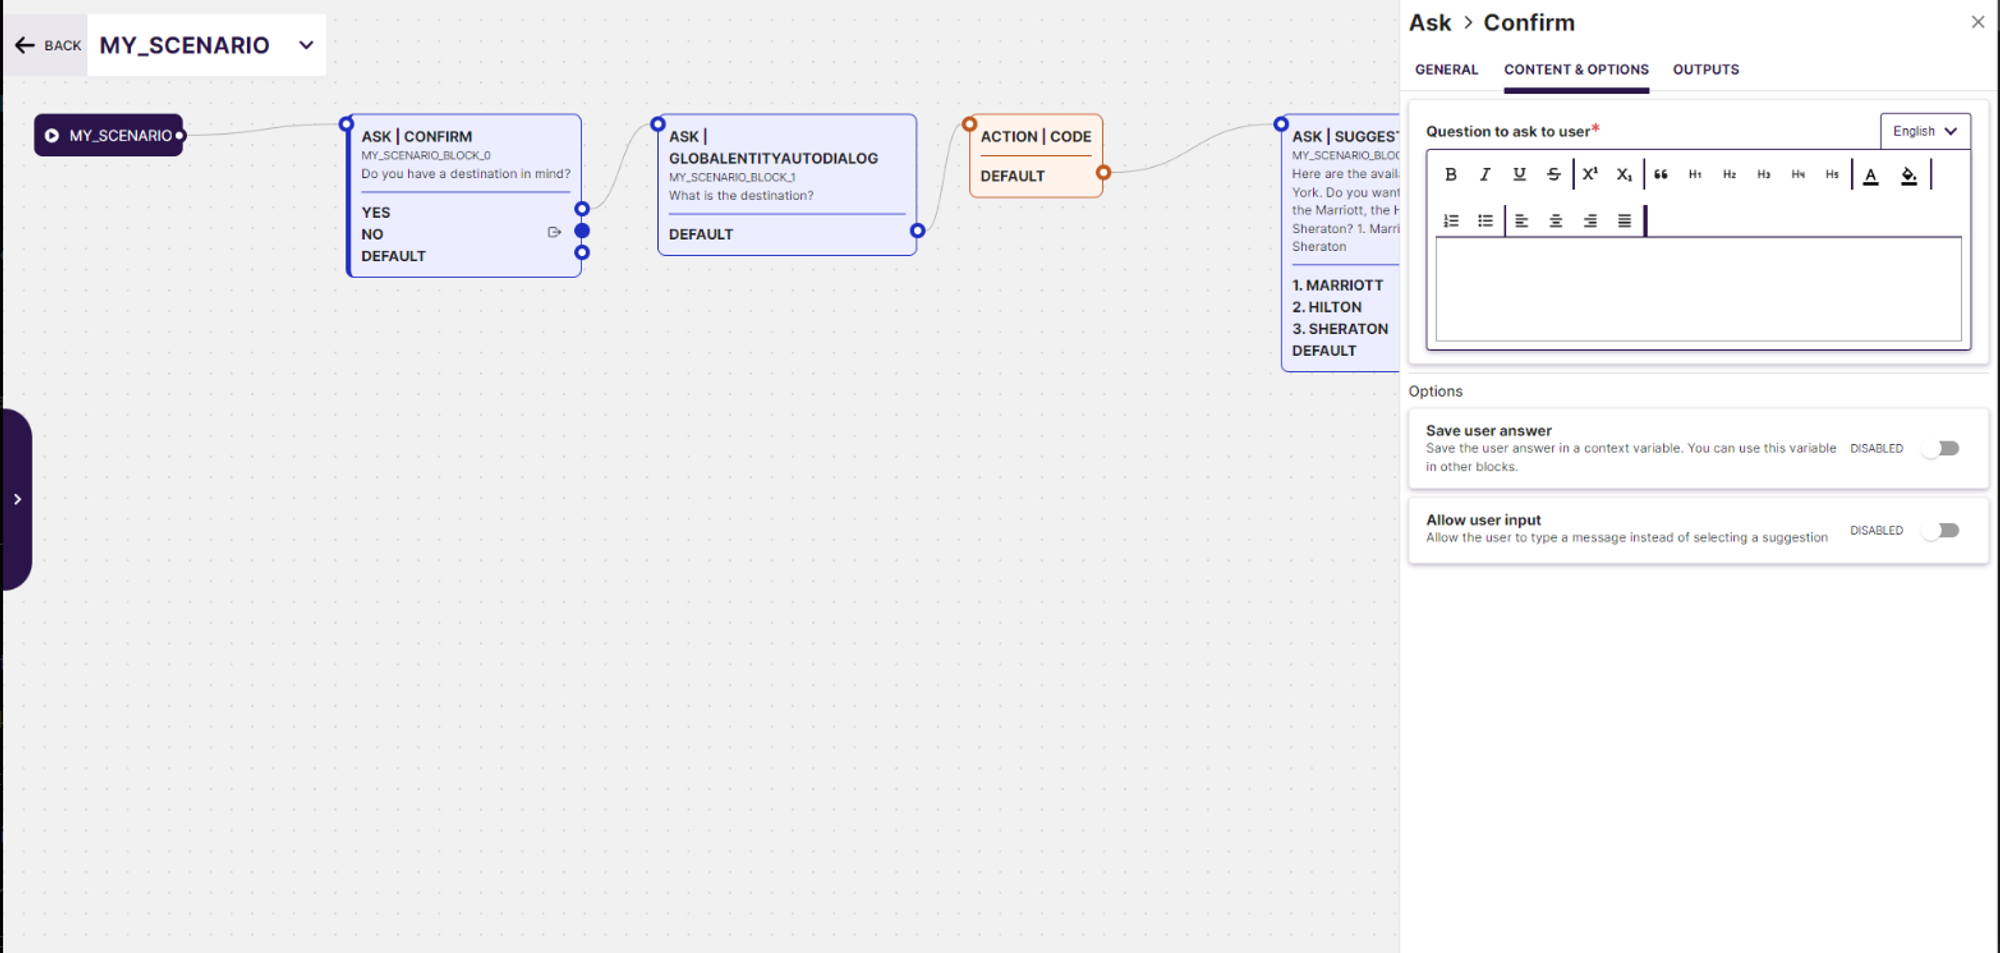The height and width of the screenshot is (953, 2000).
Task: Go back with the BACK button
Action: click(48, 45)
